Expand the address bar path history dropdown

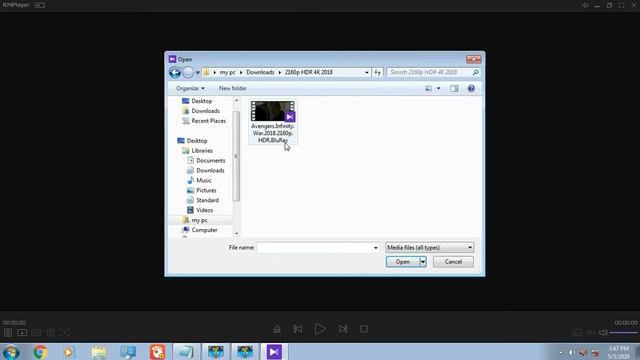click(x=367, y=73)
